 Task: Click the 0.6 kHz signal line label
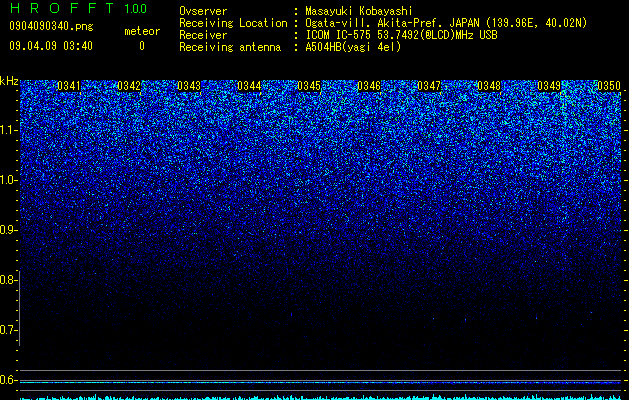click(x=8, y=380)
